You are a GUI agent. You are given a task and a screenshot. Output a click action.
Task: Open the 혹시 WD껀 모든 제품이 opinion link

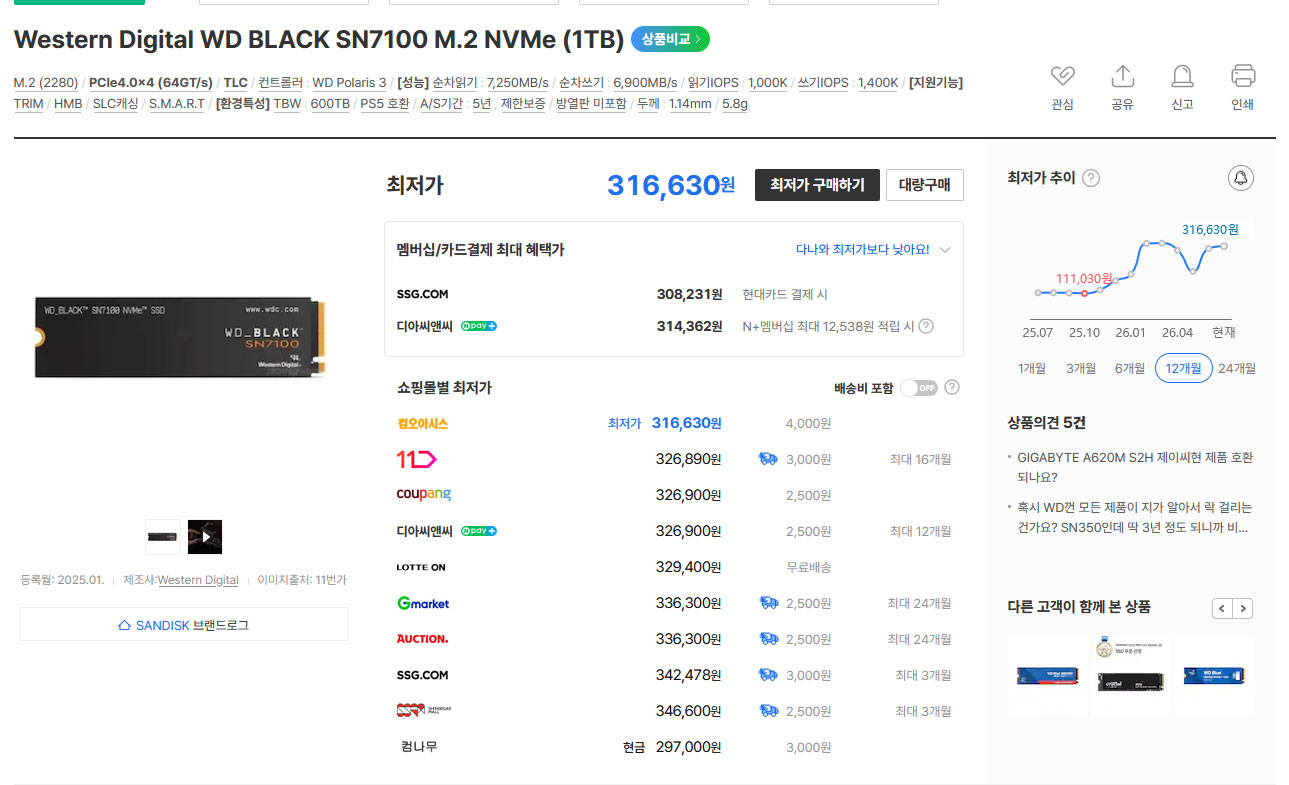click(1135, 517)
